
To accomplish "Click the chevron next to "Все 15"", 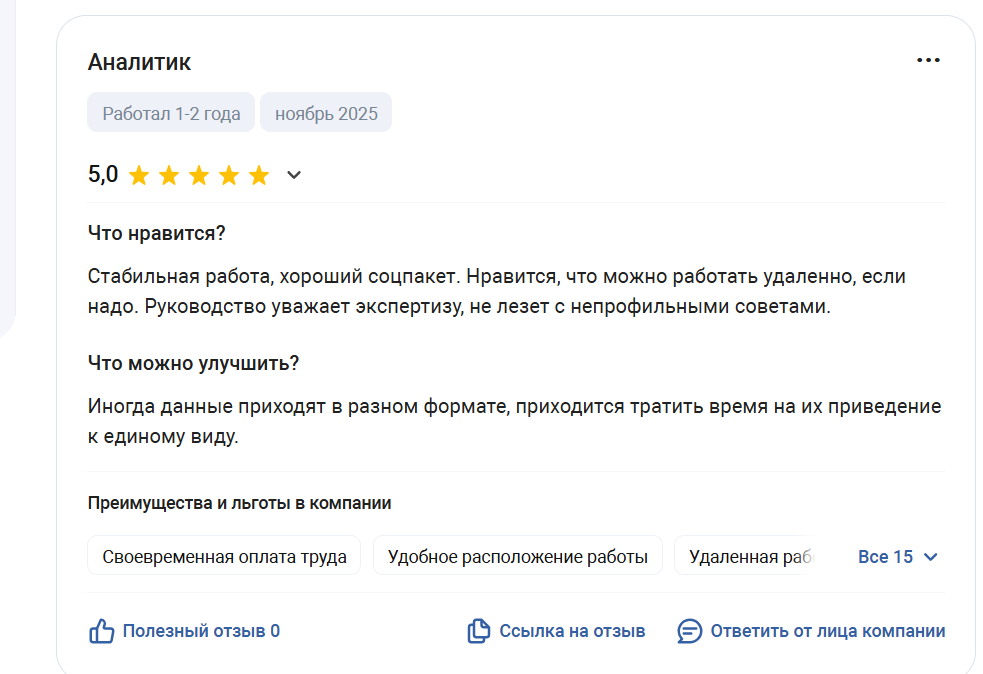I will coord(931,557).
